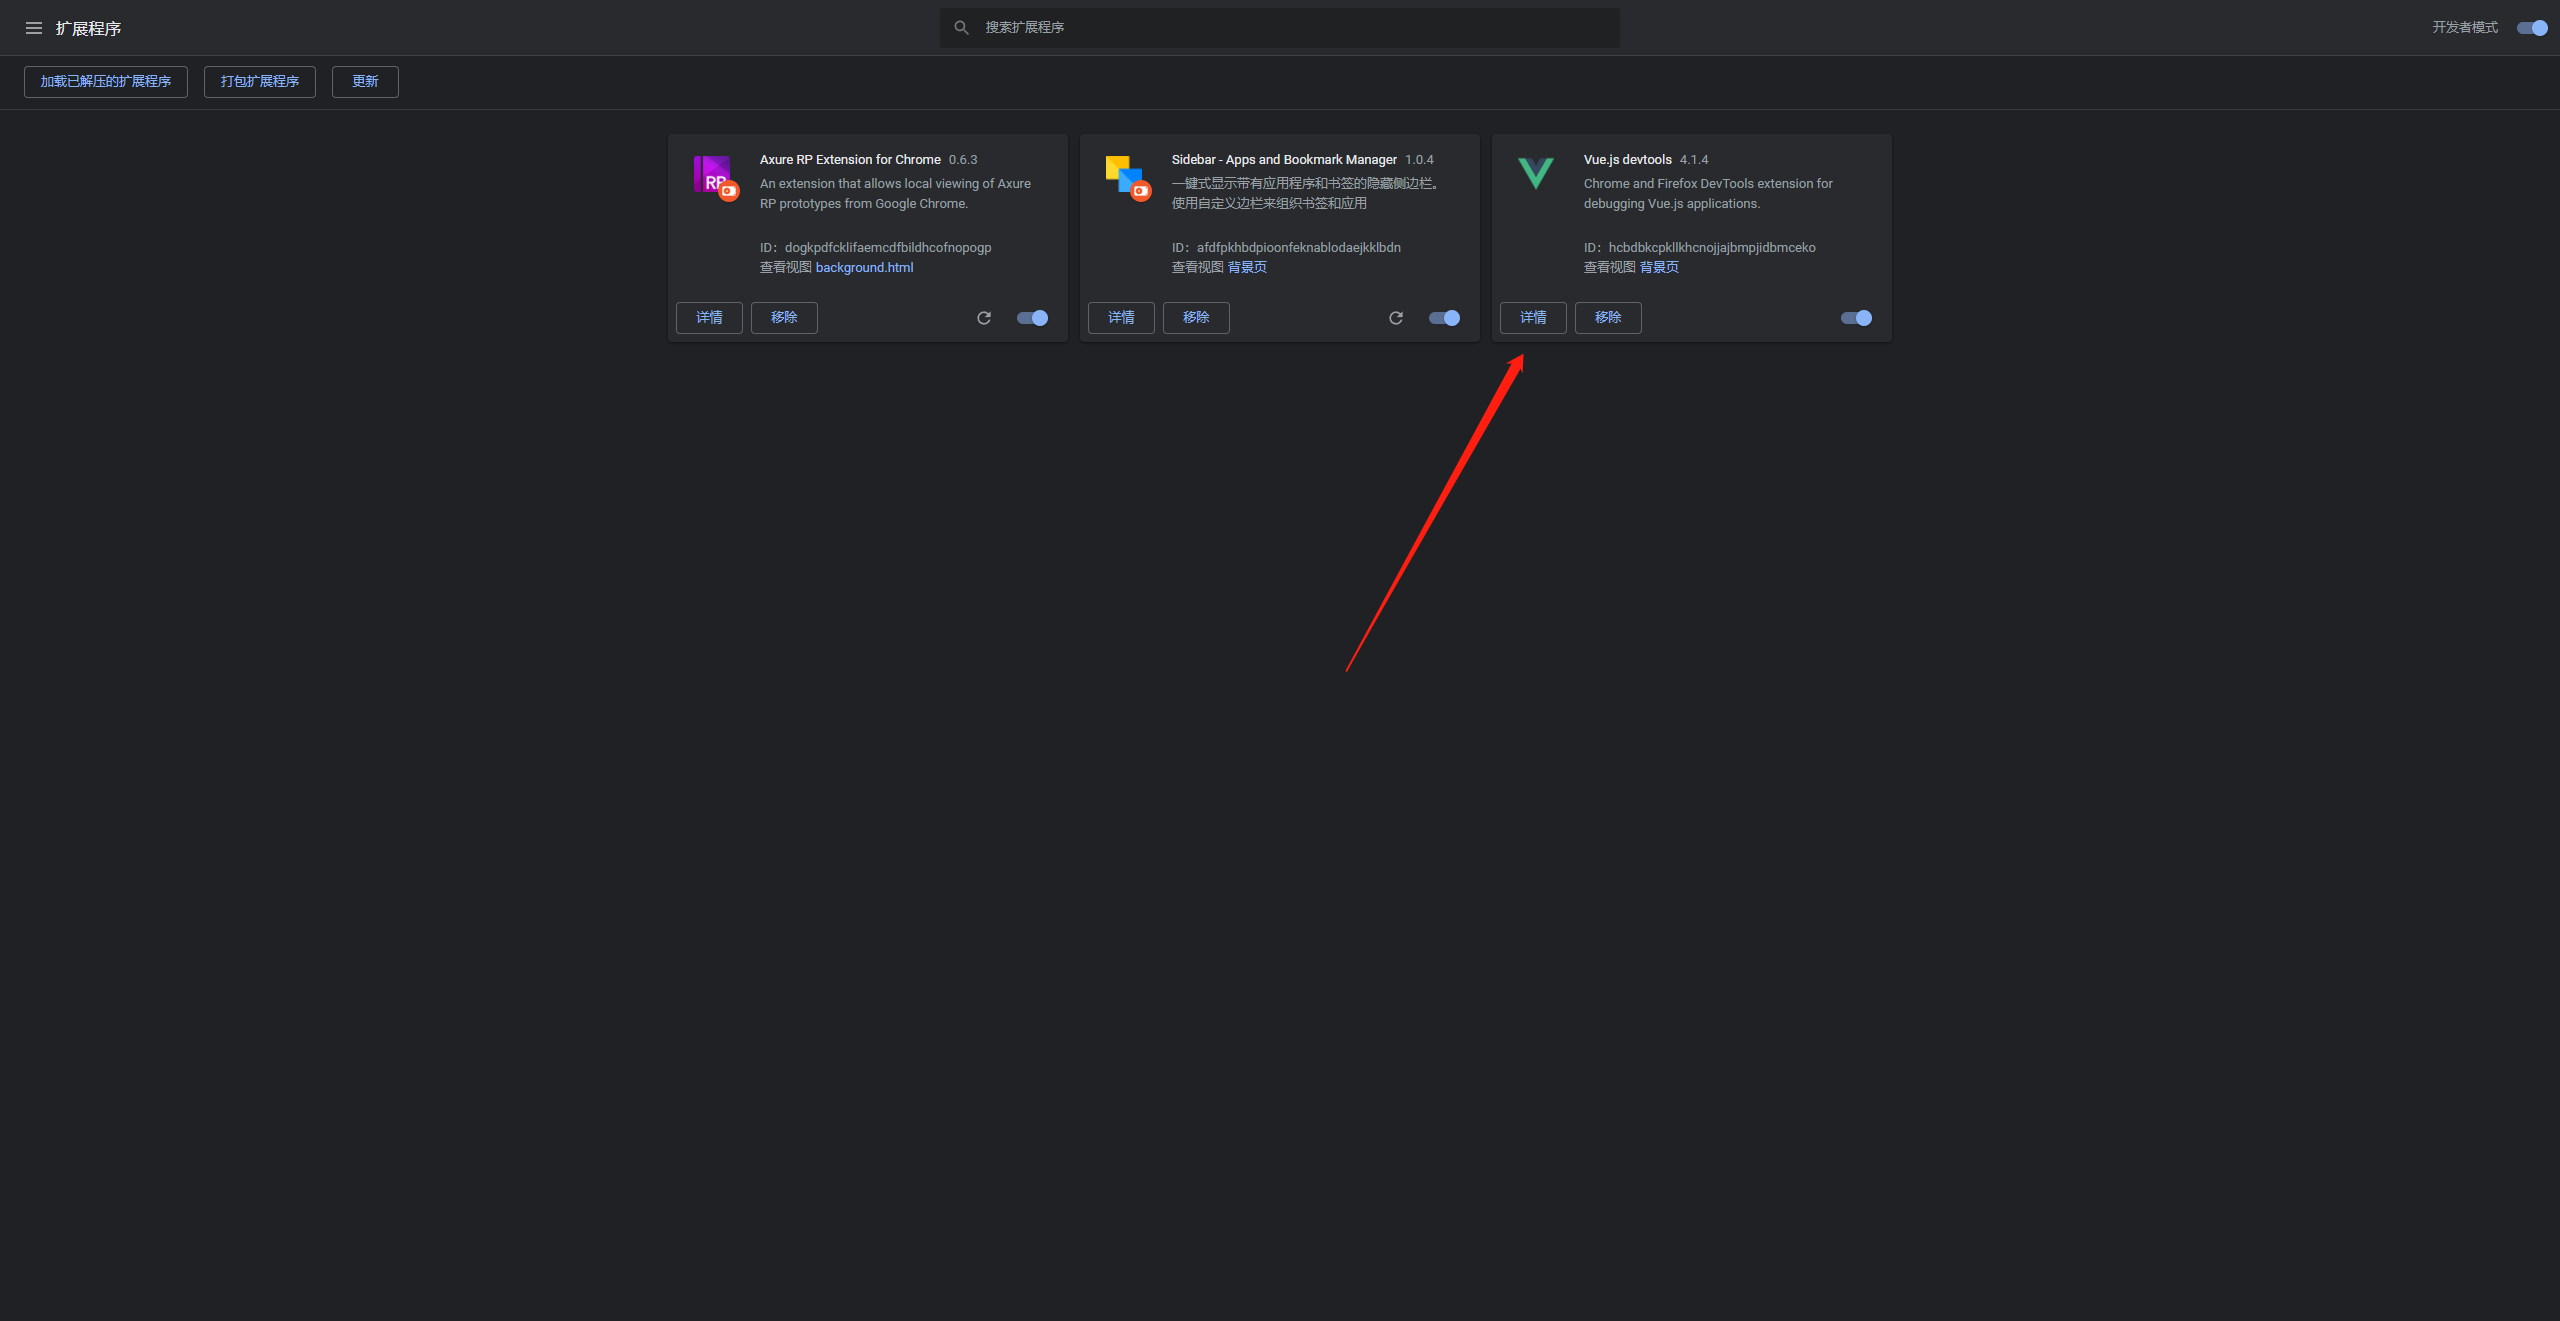Click 打包扩展程序 button
Image resolution: width=2560 pixels, height=1321 pixels.
coord(260,82)
